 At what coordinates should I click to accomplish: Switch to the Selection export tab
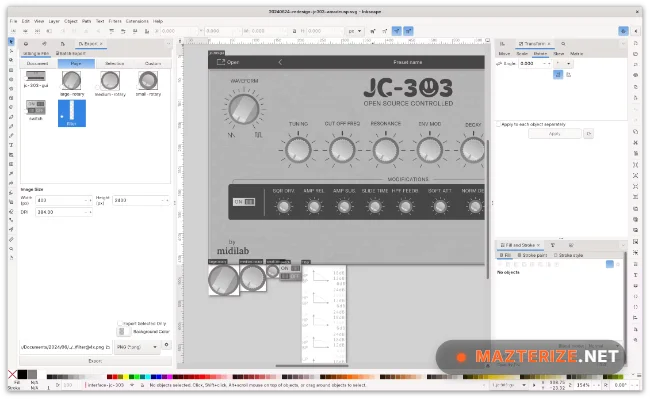114,63
